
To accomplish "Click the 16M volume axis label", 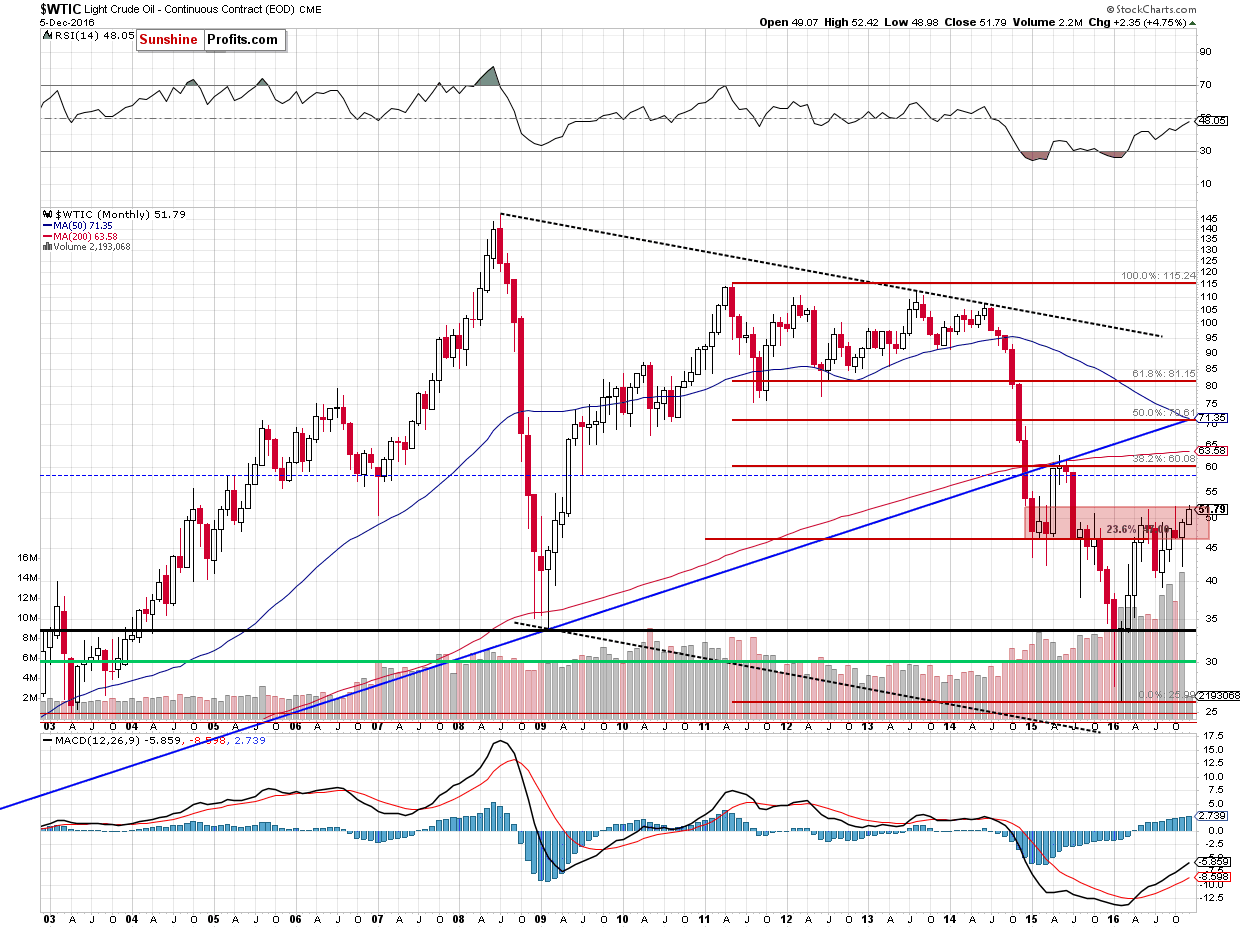I will [x=28, y=557].
